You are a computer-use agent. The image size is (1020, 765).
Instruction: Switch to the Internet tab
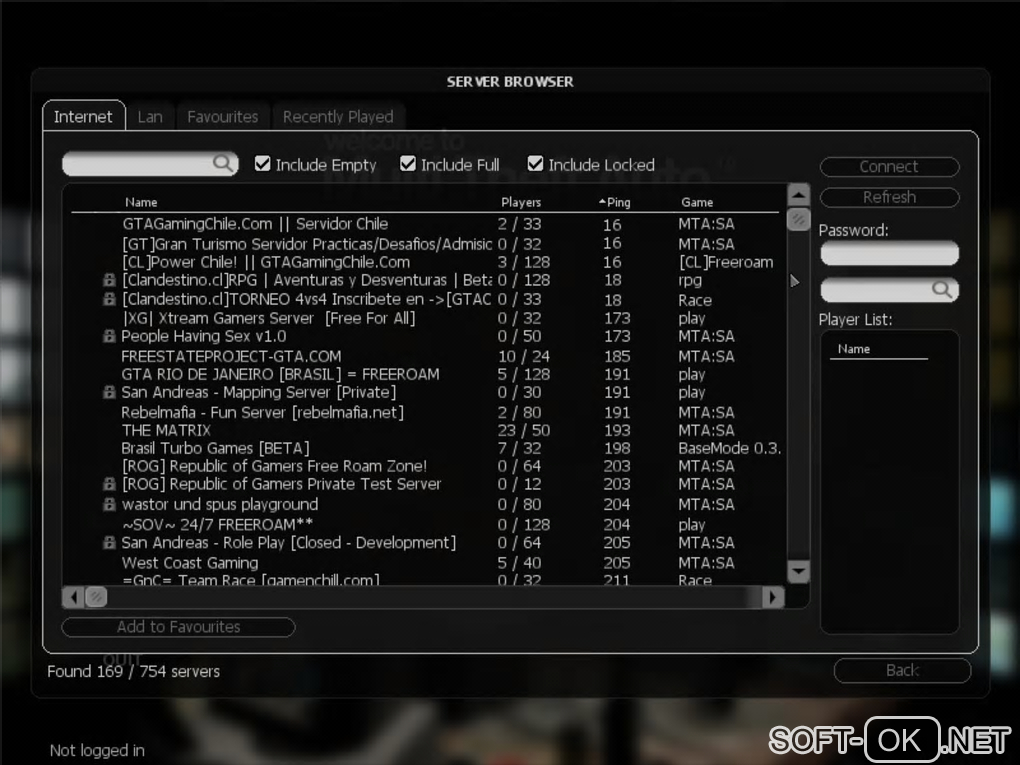(x=83, y=116)
